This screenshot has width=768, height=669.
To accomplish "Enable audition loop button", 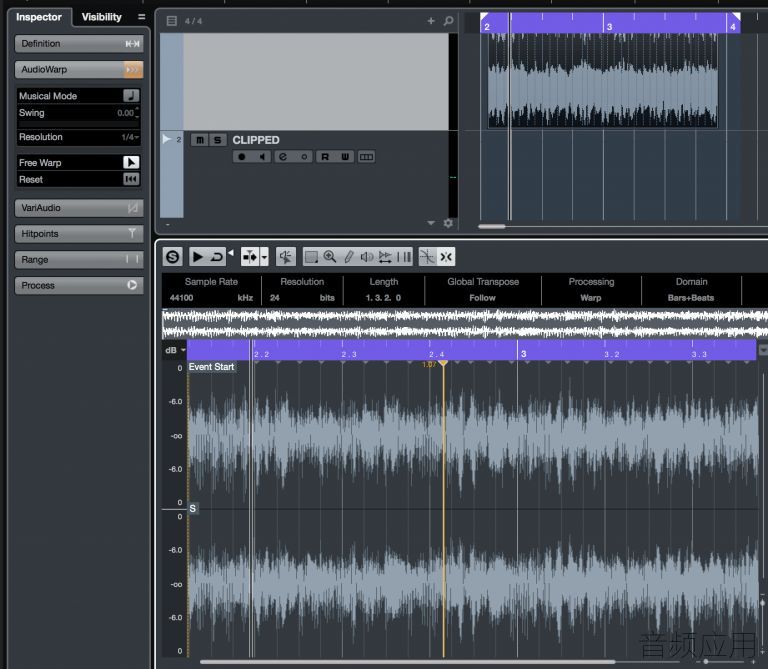I will [216, 257].
